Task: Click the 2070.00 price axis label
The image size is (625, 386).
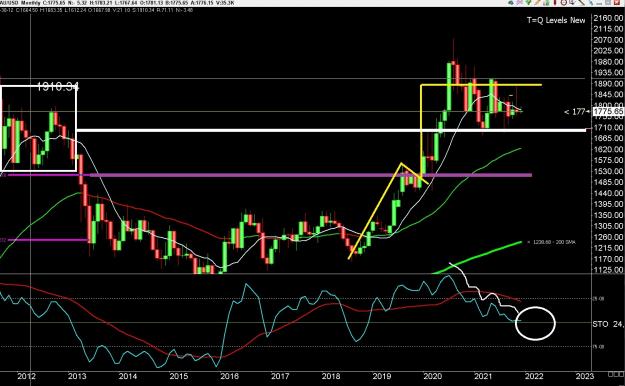Action: [x=608, y=40]
